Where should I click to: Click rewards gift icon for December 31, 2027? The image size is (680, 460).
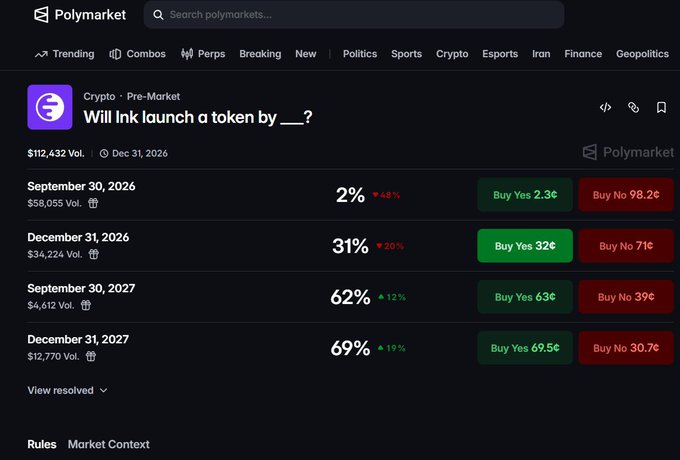coord(91,356)
